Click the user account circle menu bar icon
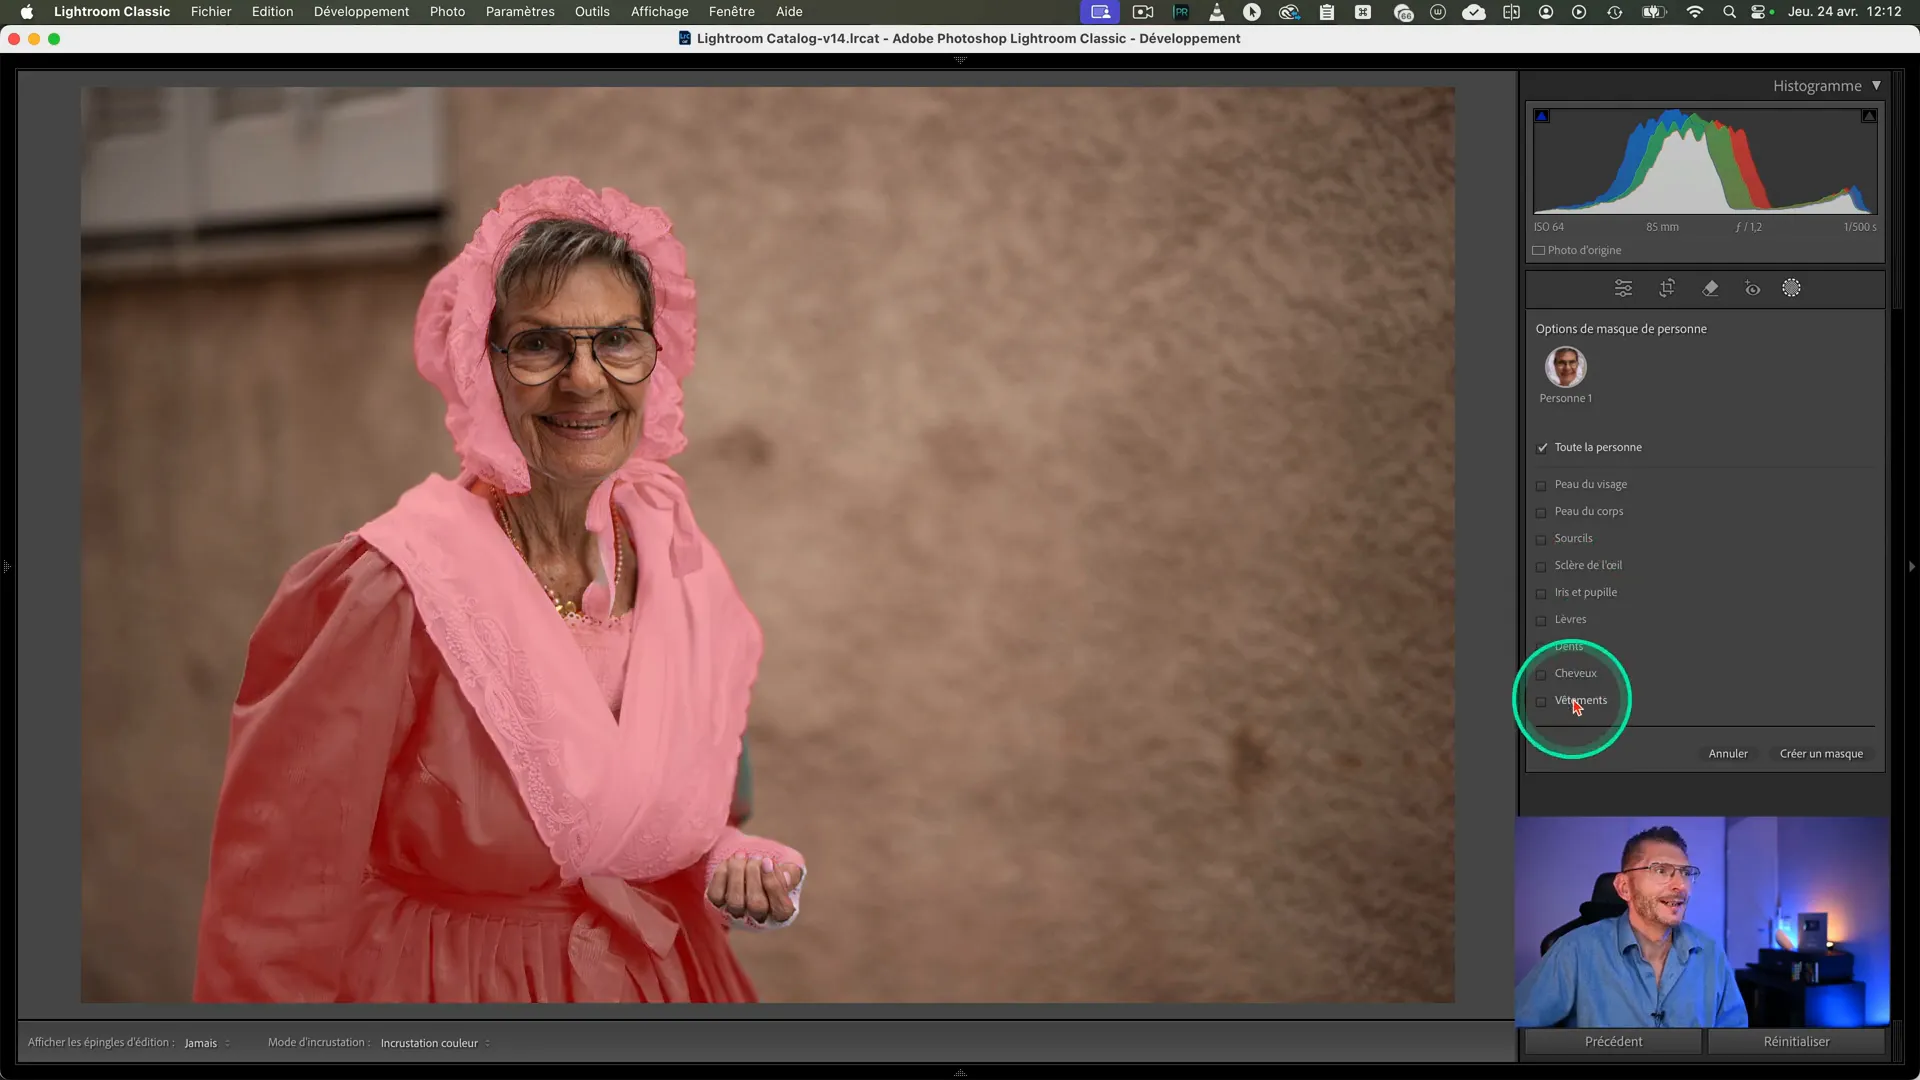This screenshot has height=1080, width=1920. [1546, 12]
